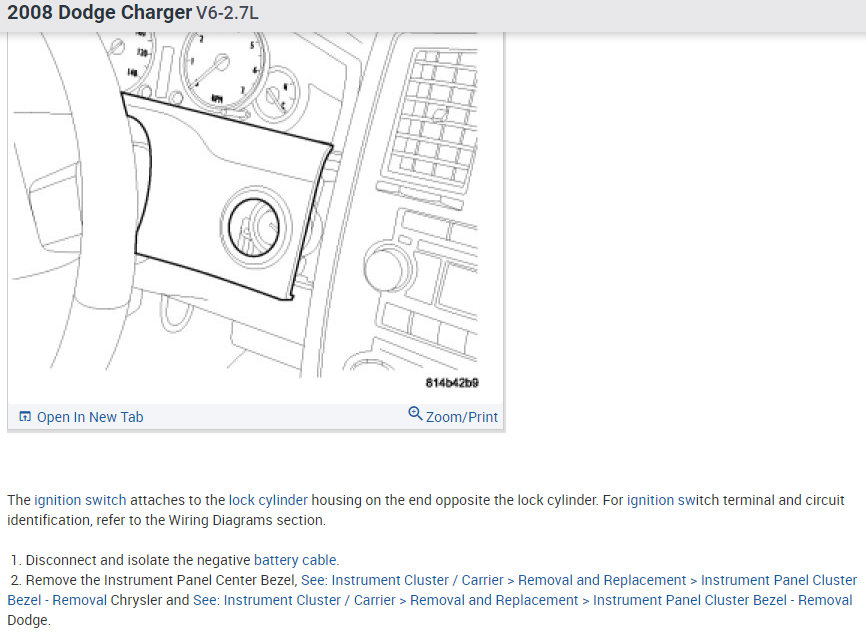Click the Open In New Tab icon
This screenshot has height=636, width=866.
click(x=25, y=416)
